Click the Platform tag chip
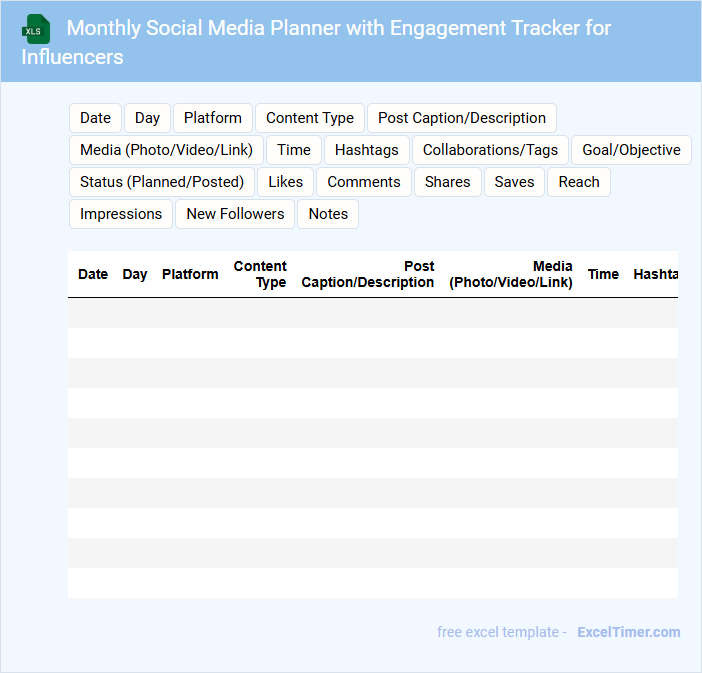 pos(213,118)
